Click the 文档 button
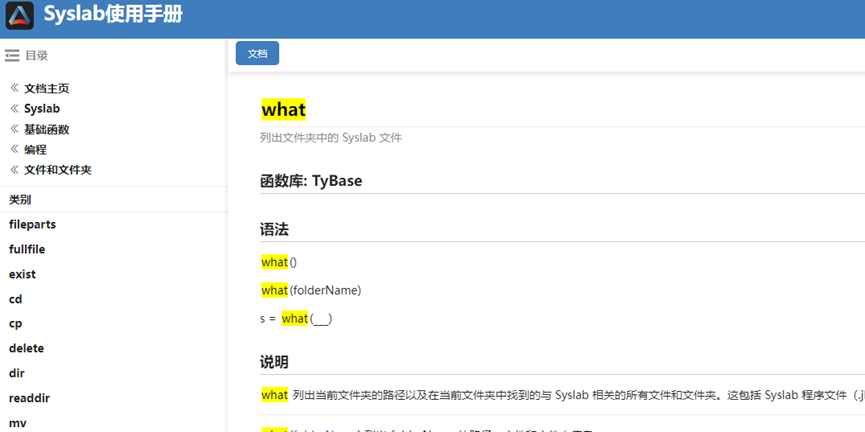This screenshot has width=865, height=432. 258,53
